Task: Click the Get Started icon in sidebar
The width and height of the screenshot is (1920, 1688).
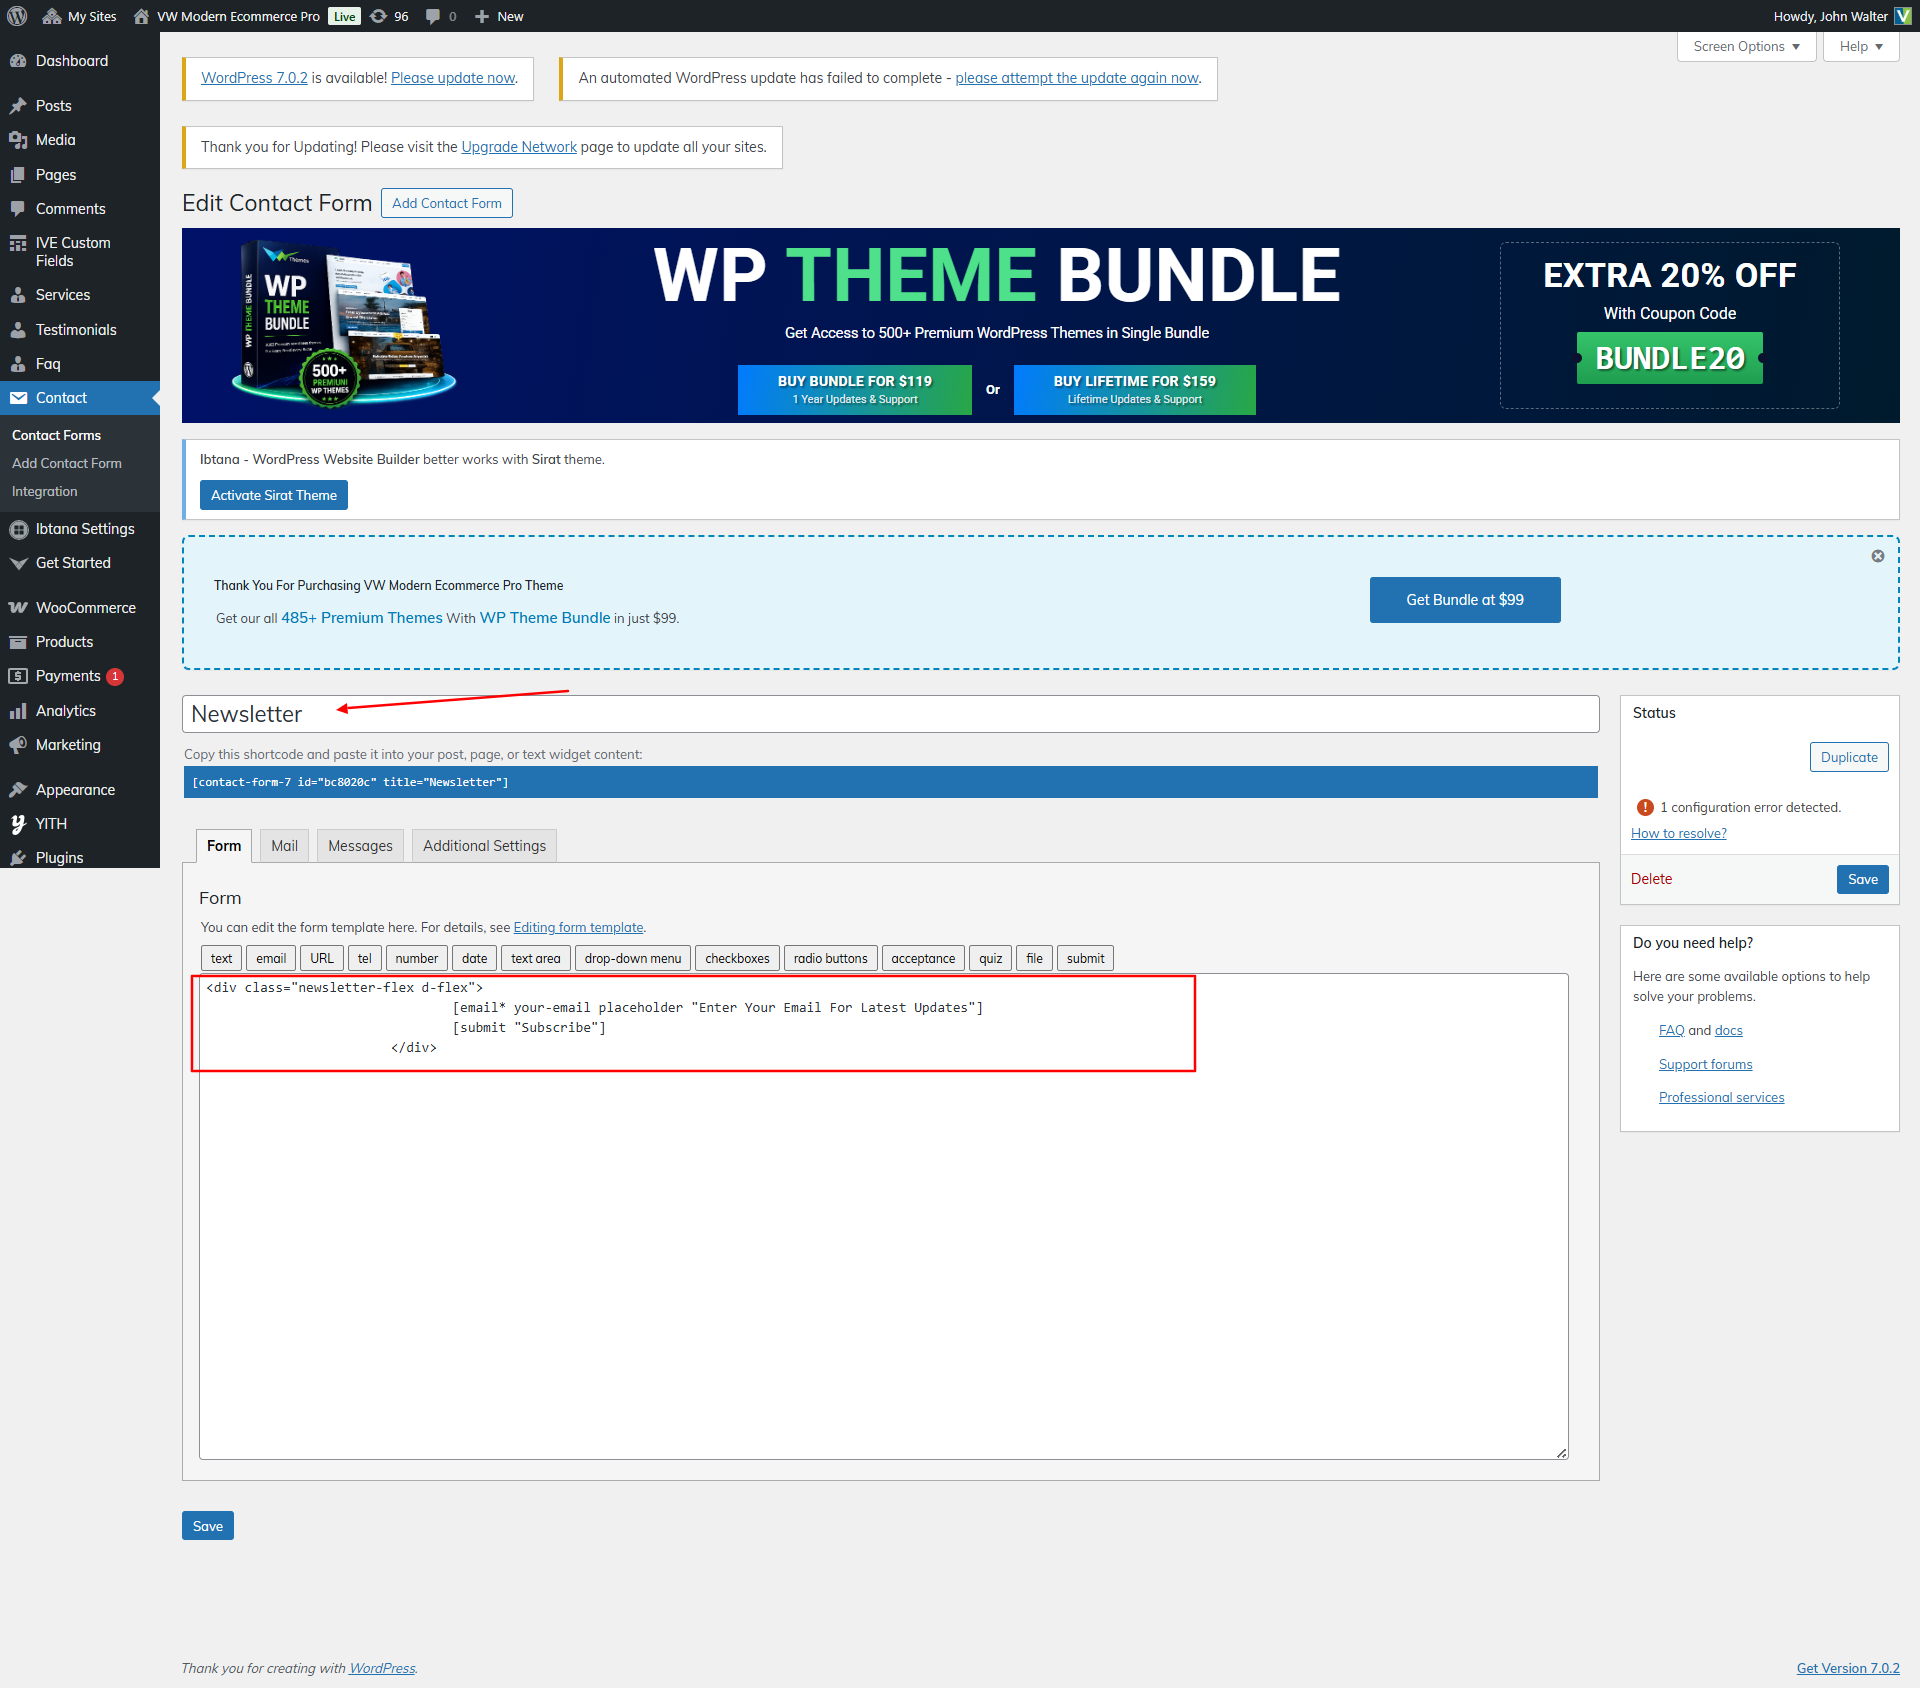Action: click(x=18, y=563)
